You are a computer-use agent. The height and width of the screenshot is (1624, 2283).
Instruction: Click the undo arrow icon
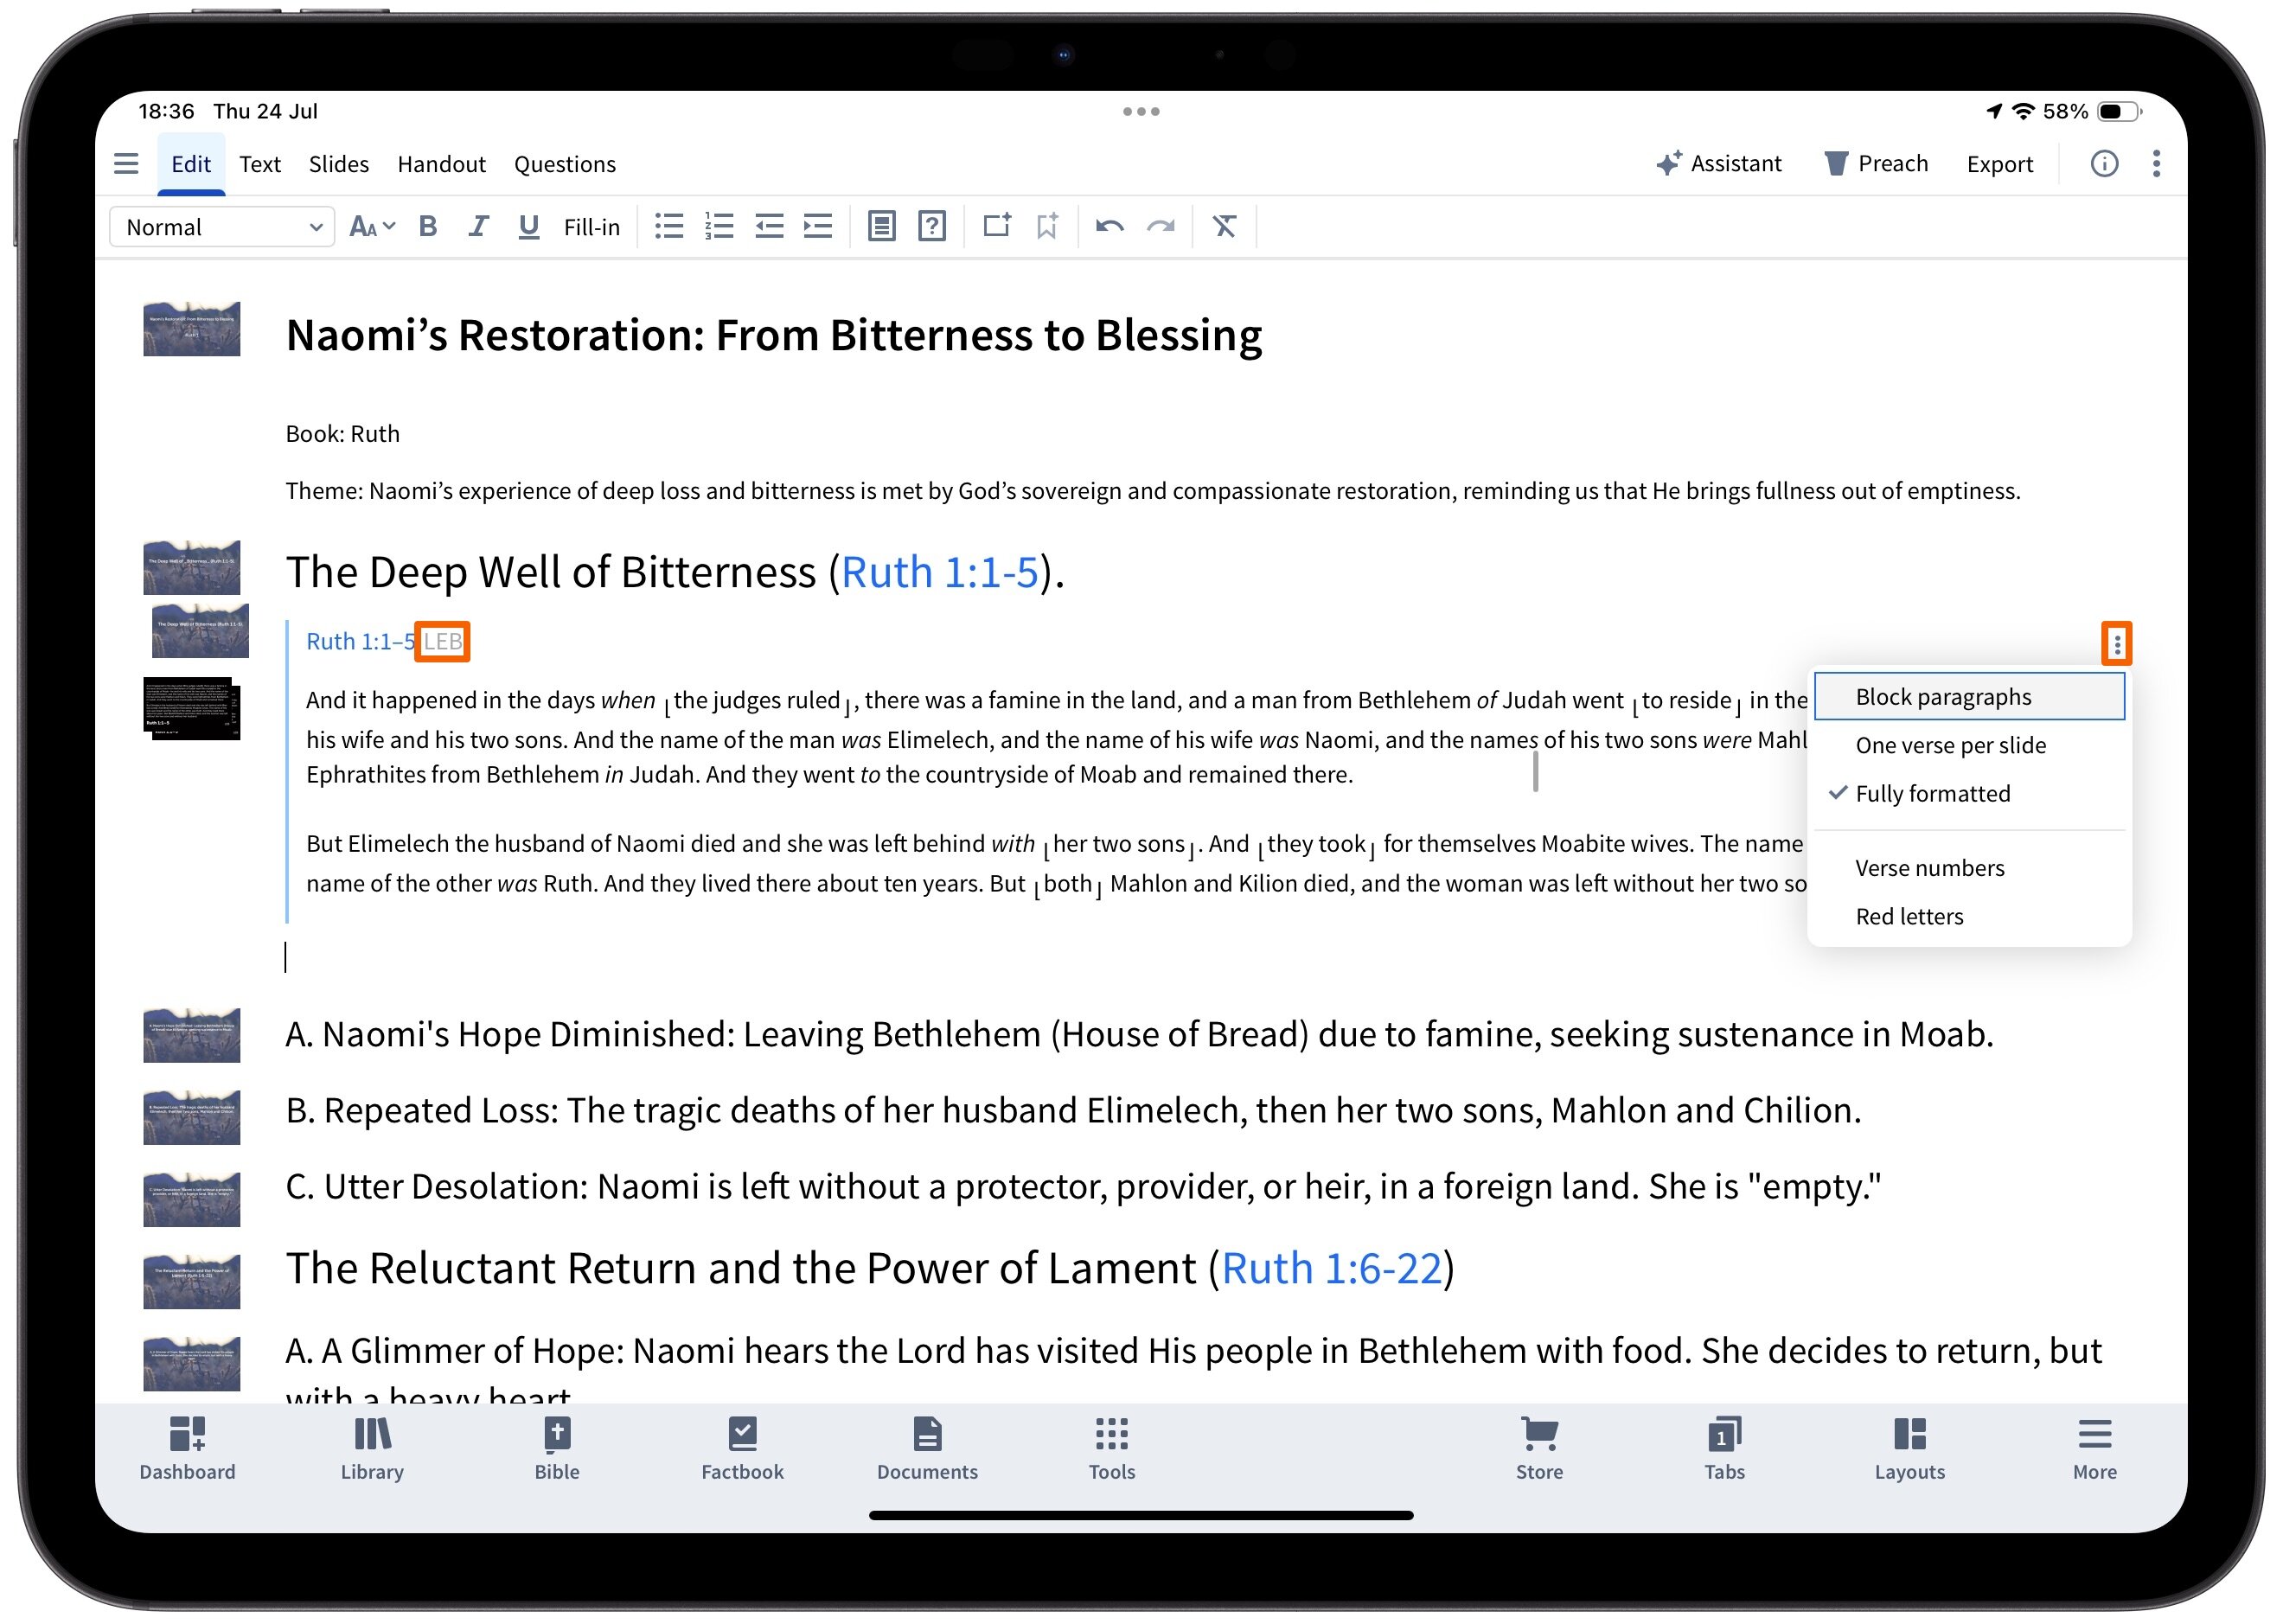pos(1109,227)
